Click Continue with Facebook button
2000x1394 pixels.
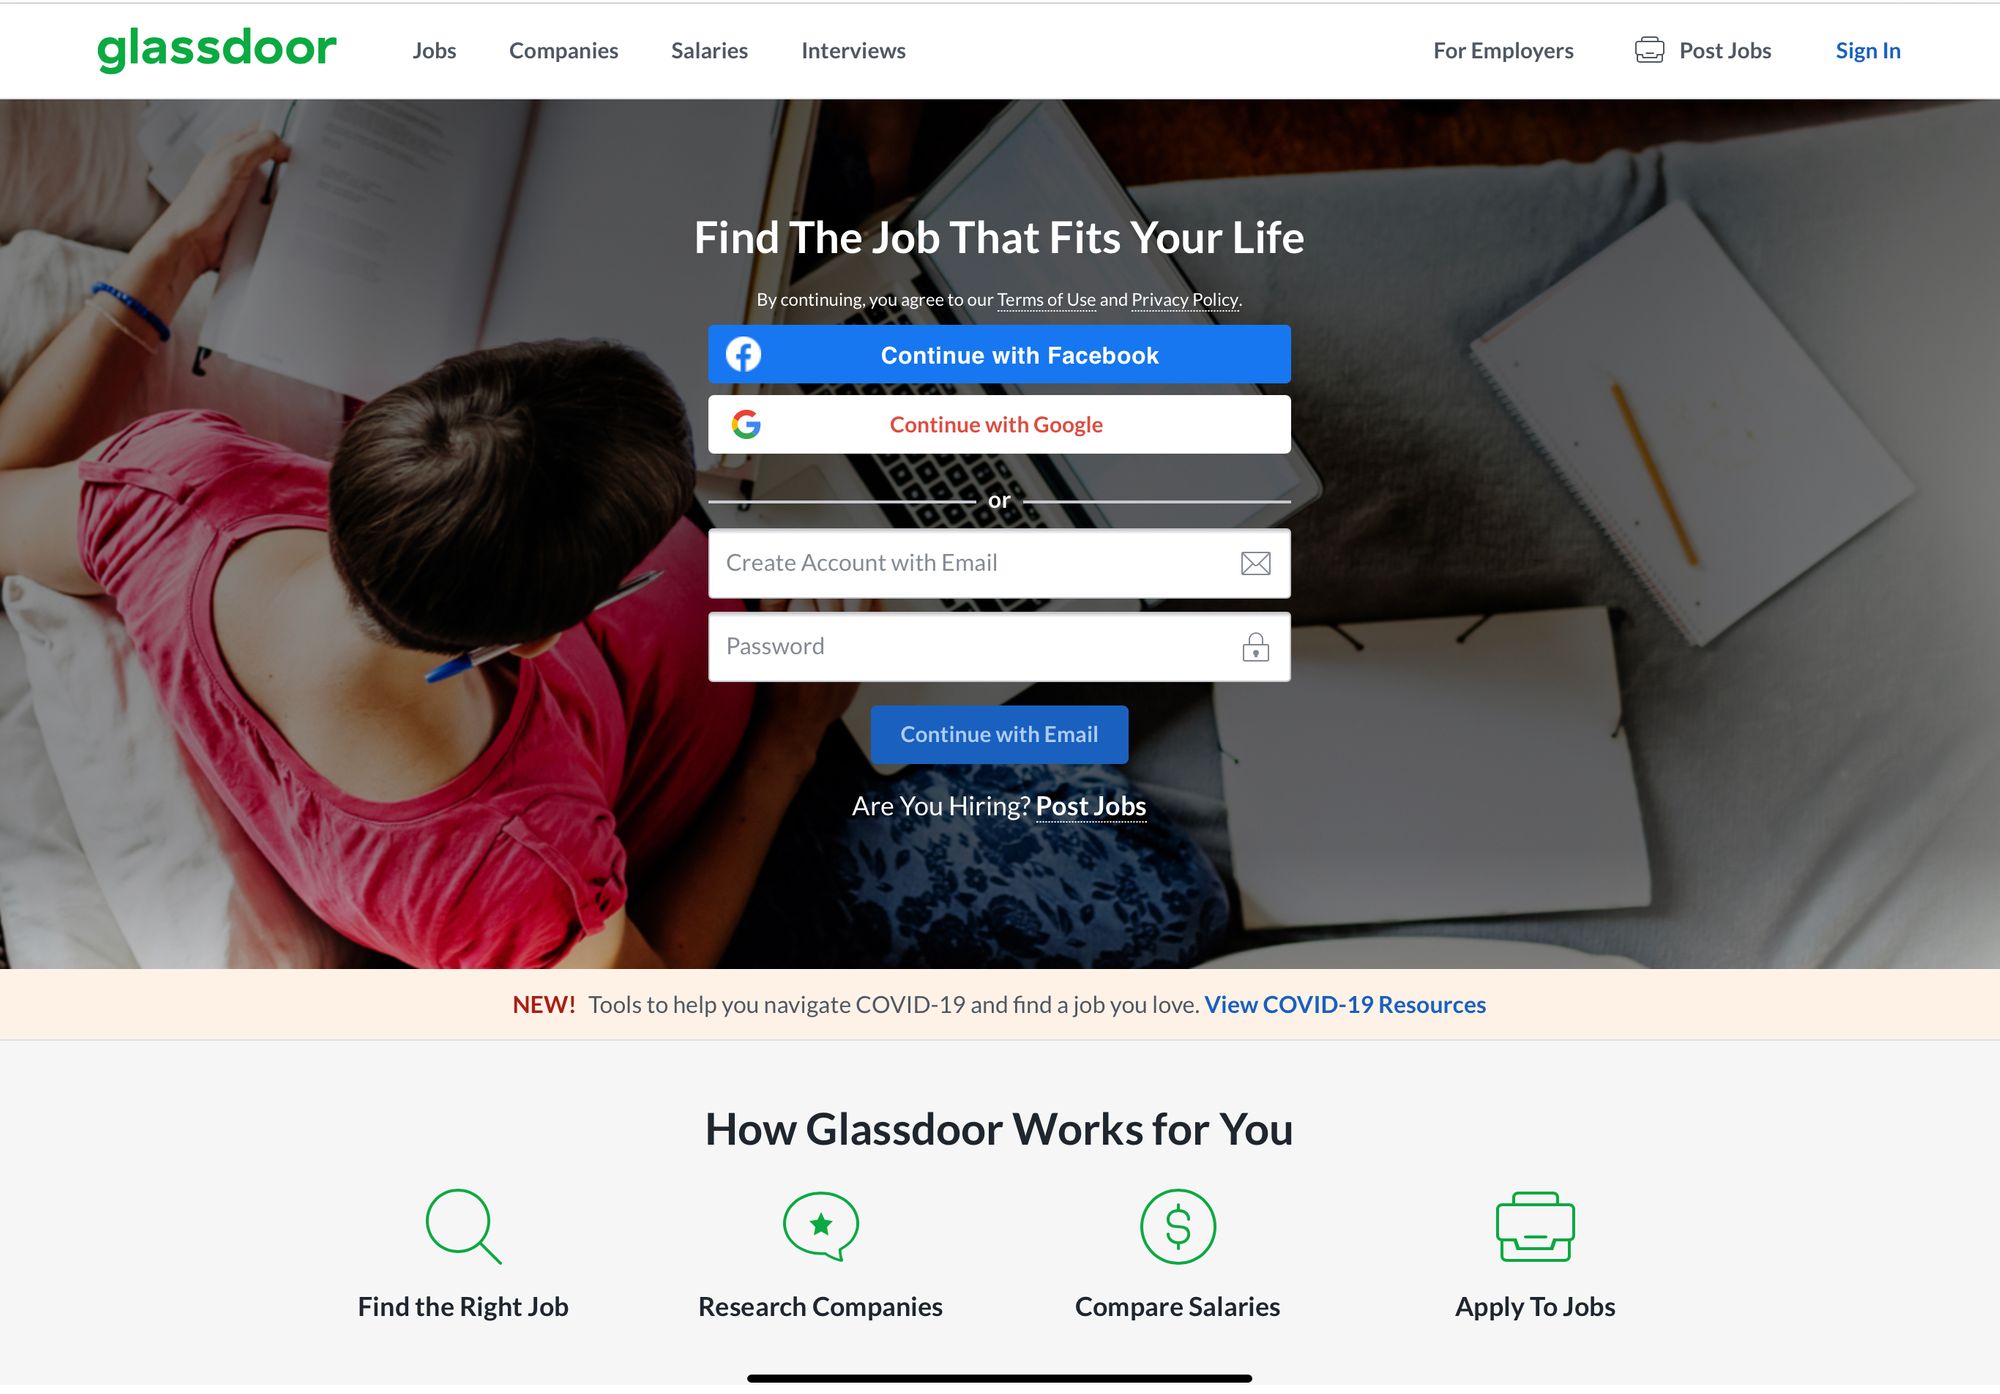point(1000,356)
